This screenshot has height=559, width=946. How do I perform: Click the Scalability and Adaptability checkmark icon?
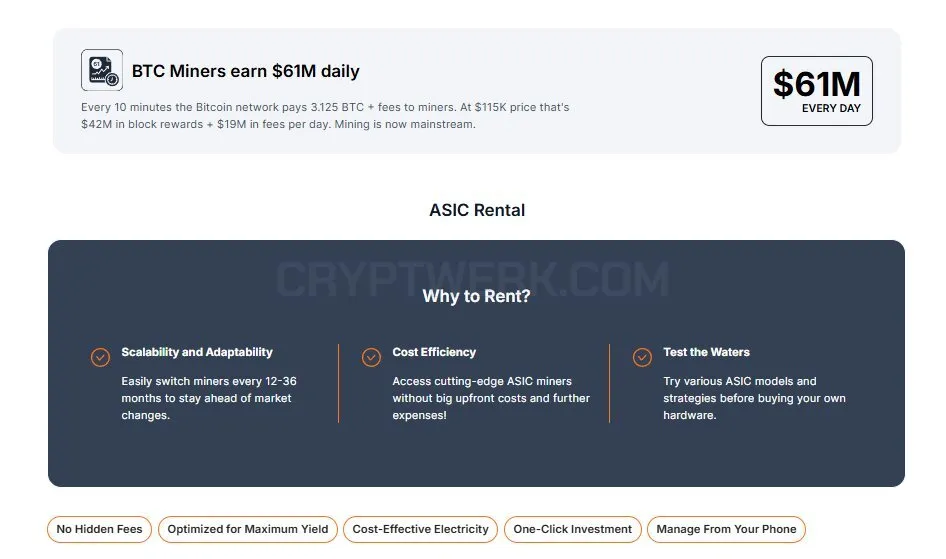click(100, 357)
